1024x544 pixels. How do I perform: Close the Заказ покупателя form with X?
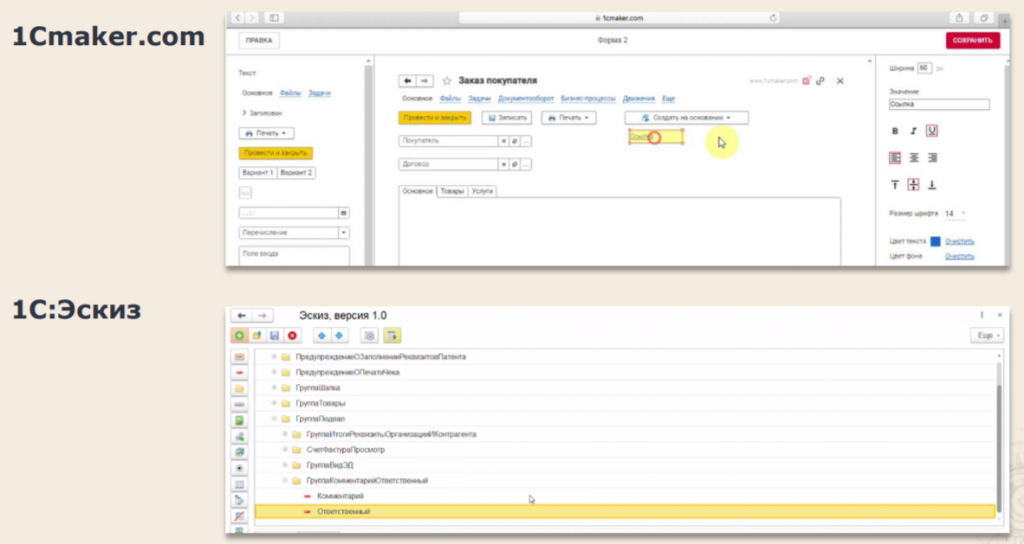840,81
